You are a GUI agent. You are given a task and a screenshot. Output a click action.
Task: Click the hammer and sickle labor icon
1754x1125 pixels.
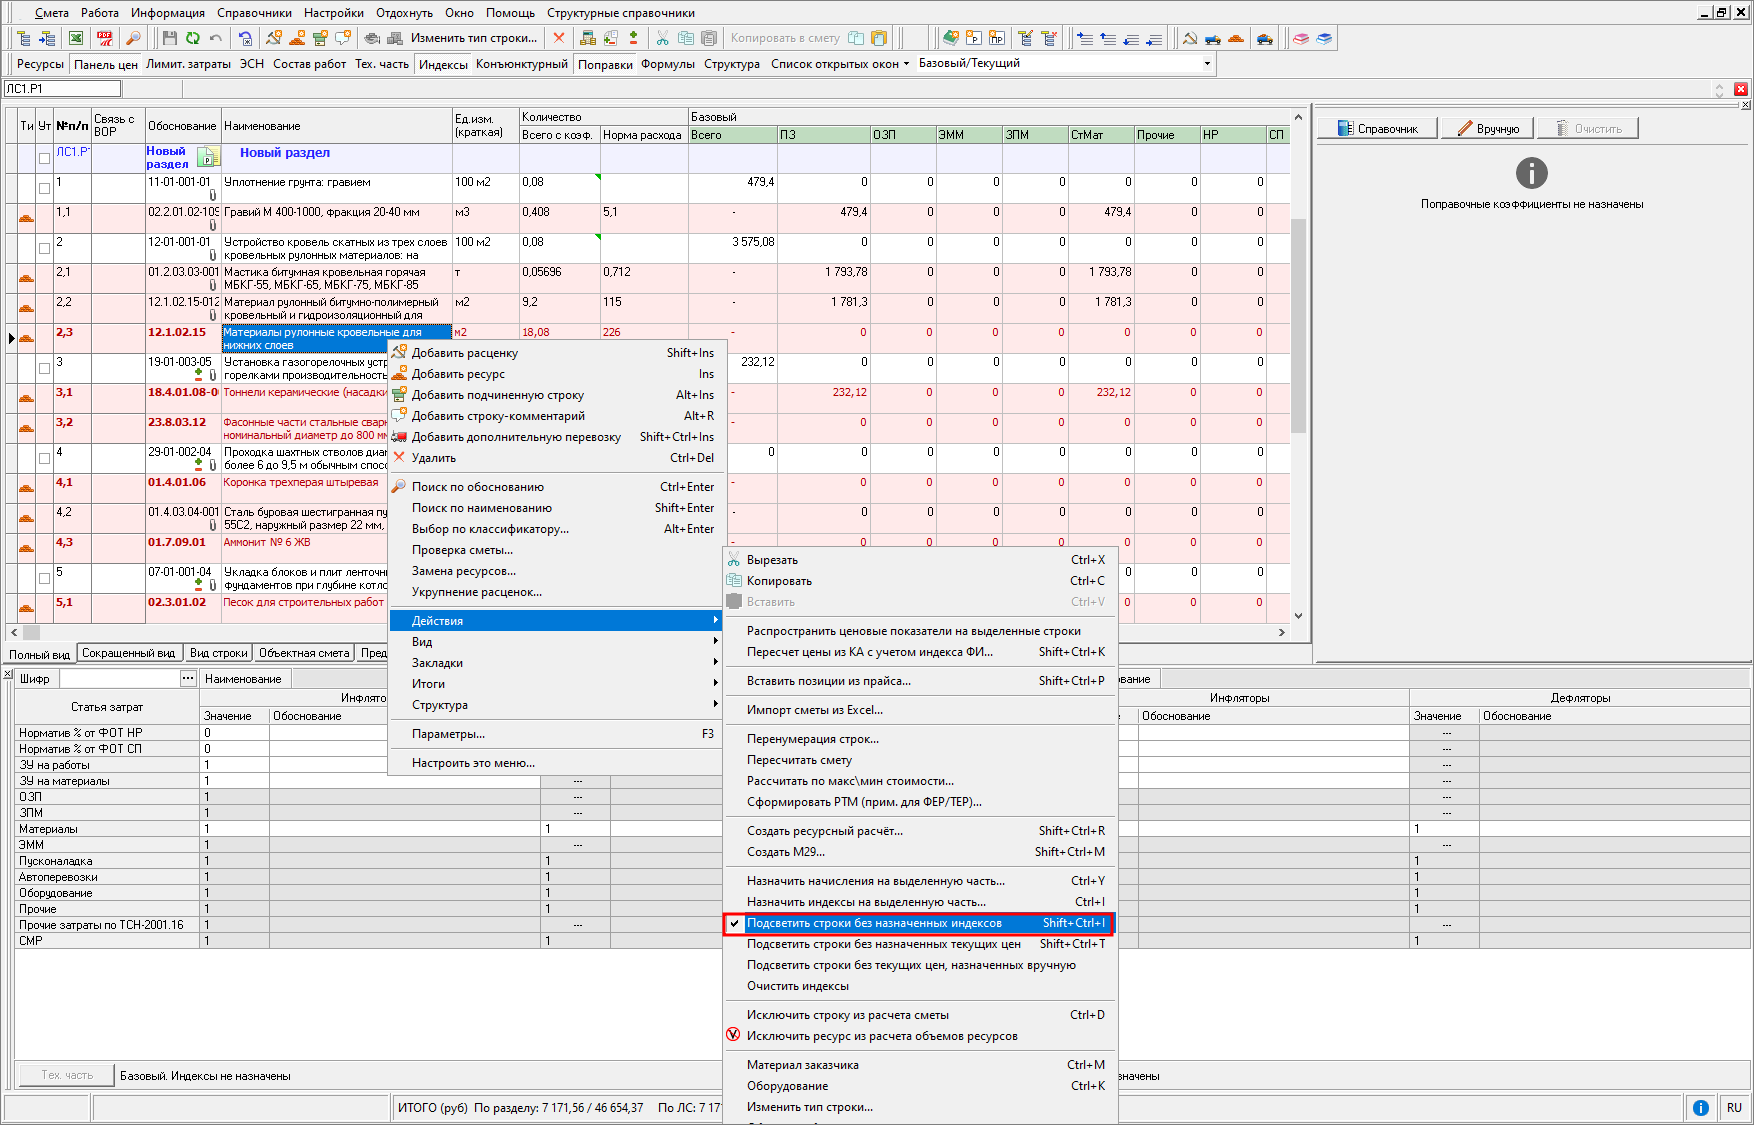[1189, 38]
